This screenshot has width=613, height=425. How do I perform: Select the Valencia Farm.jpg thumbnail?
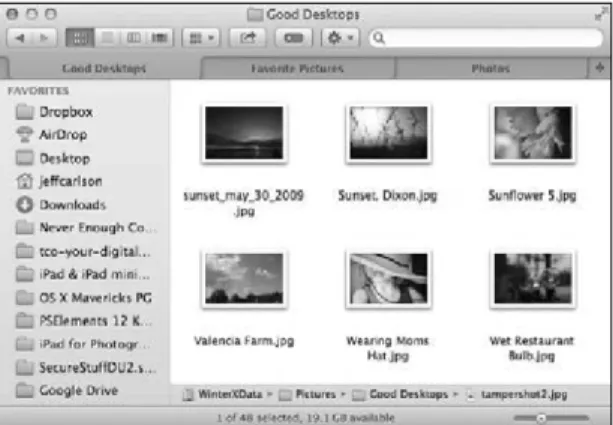(x=244, y=278)
